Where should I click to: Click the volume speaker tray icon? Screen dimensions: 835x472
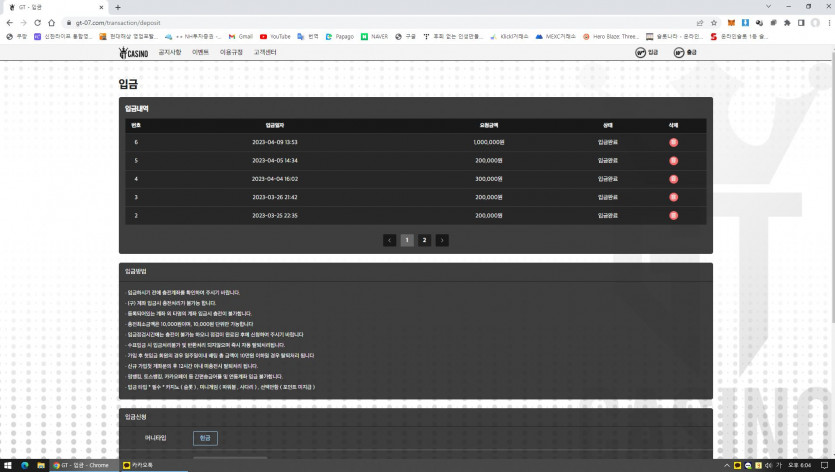[768, 465]
